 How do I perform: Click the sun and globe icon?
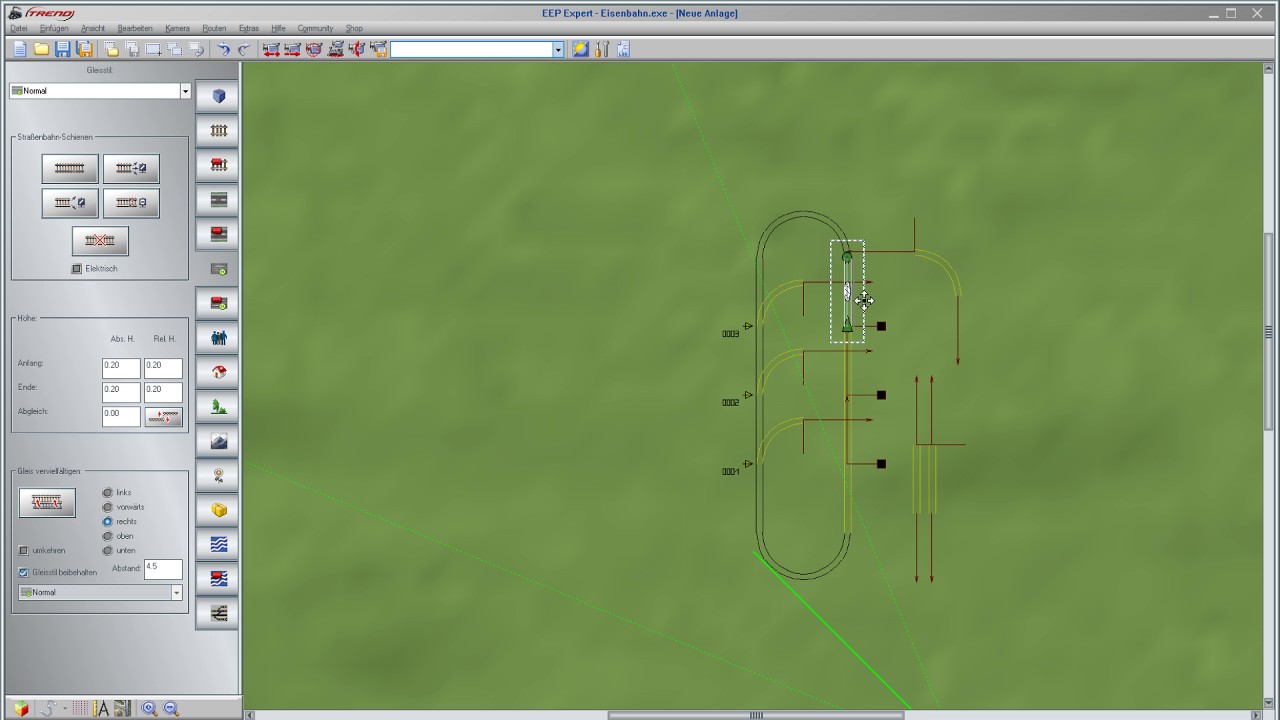click(x=580, y=49)
